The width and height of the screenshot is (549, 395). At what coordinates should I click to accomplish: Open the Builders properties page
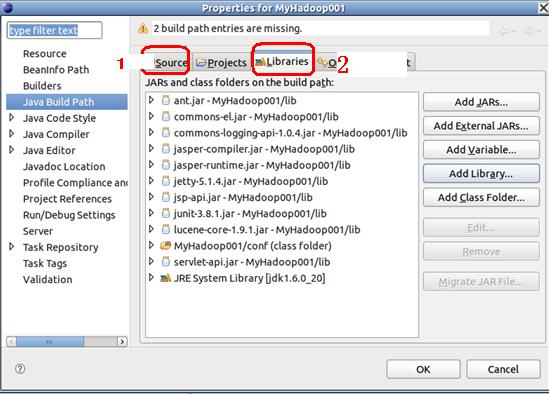42,86
